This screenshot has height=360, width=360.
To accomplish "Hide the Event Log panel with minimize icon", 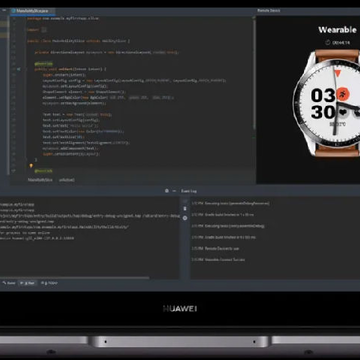I will (x=174, y=191).
